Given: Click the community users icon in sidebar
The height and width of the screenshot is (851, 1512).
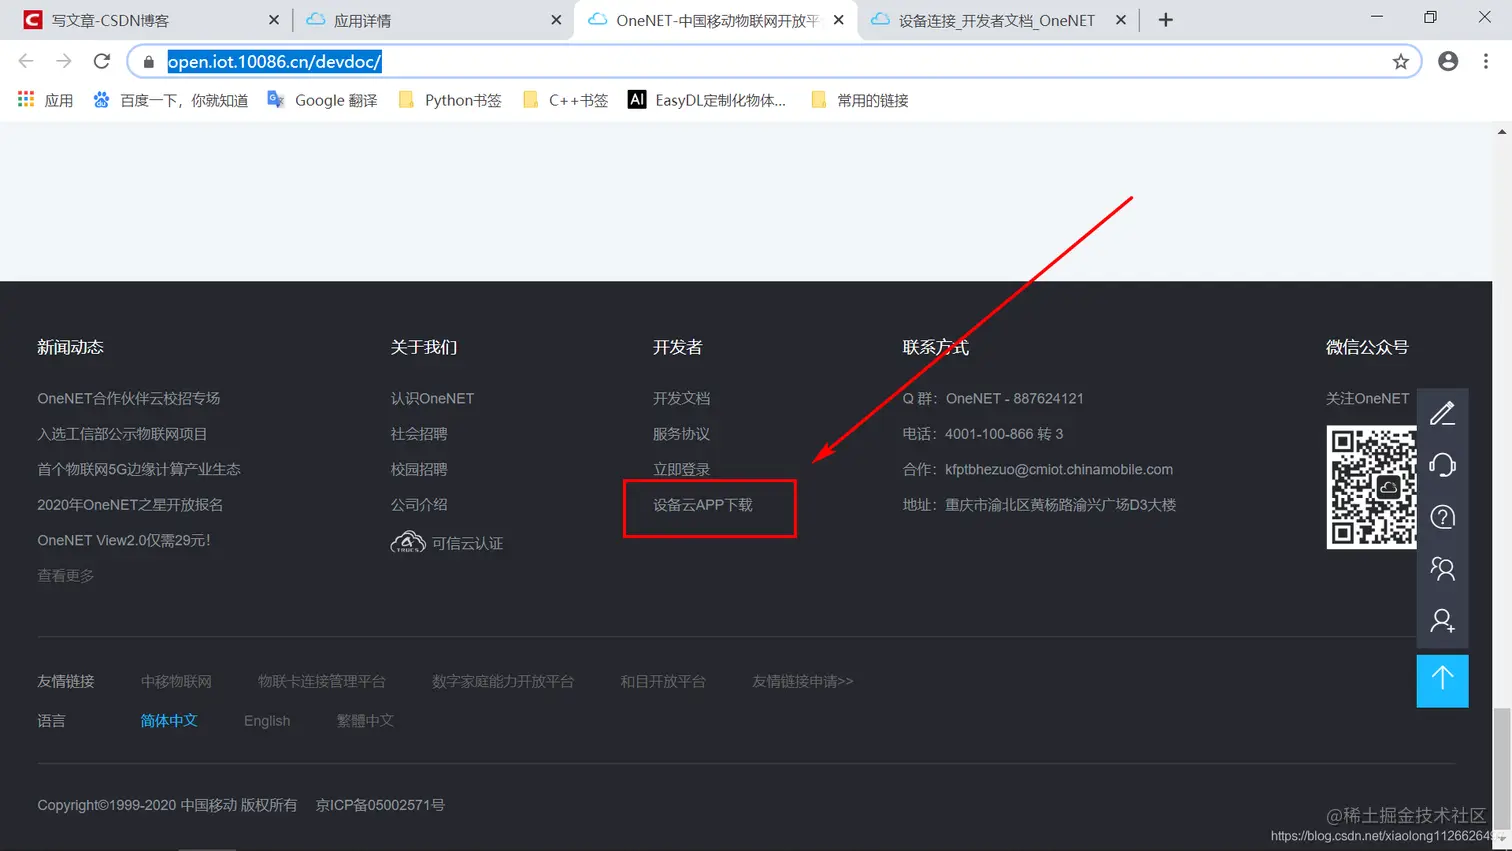Looking at the screenshot, I should [1442, 569].
